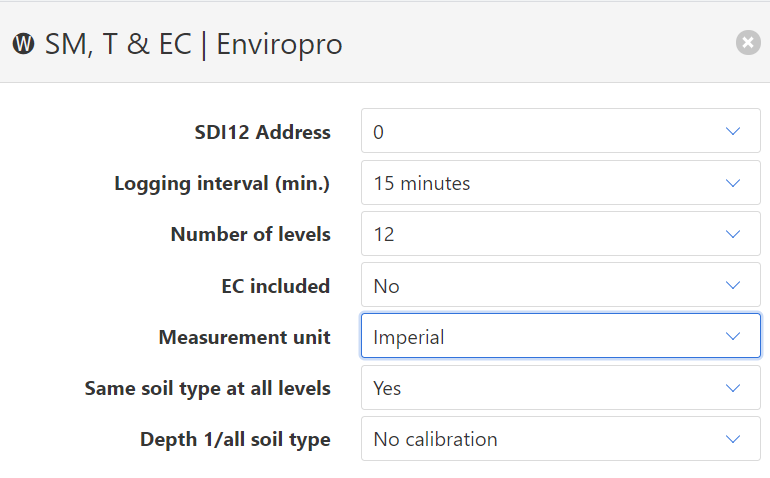This screenshot has height=478, width=770.
Task: Click the chevron arrow beside Imperial
Action: click(x=733, y=337)
